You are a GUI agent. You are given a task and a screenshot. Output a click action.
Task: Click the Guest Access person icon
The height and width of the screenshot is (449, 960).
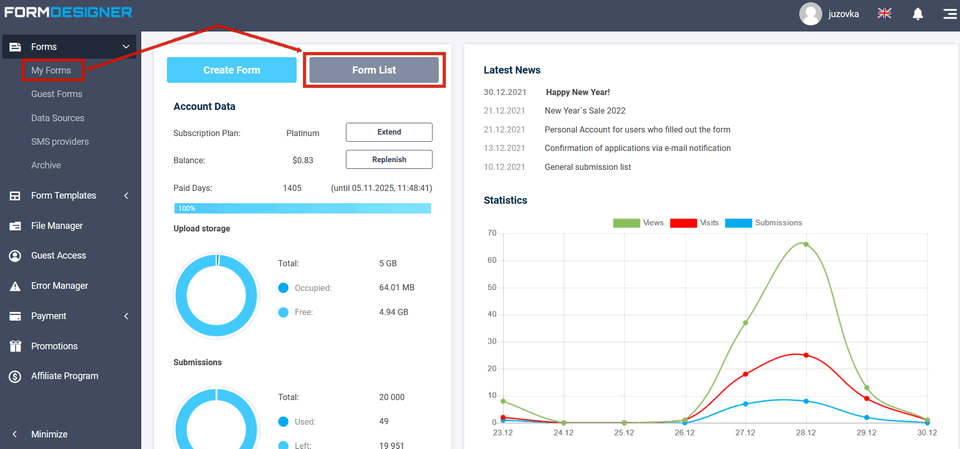(15, 256)
